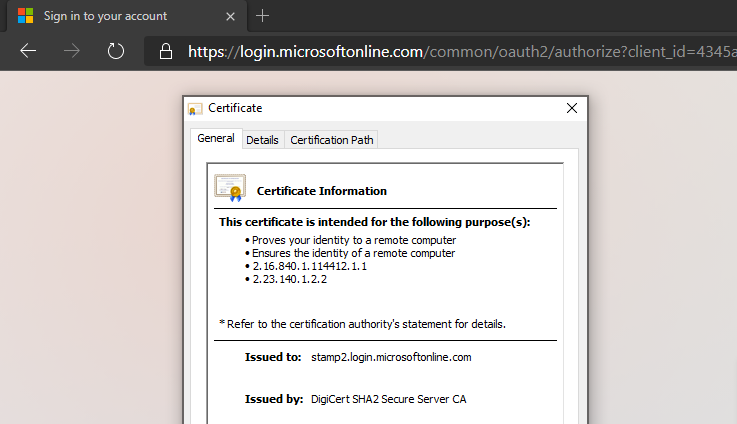Click 'Refer to the certification authority's statement' note
Image resolution: width=737 pixels, height=424 pixels.
click(x=362, y=324)
